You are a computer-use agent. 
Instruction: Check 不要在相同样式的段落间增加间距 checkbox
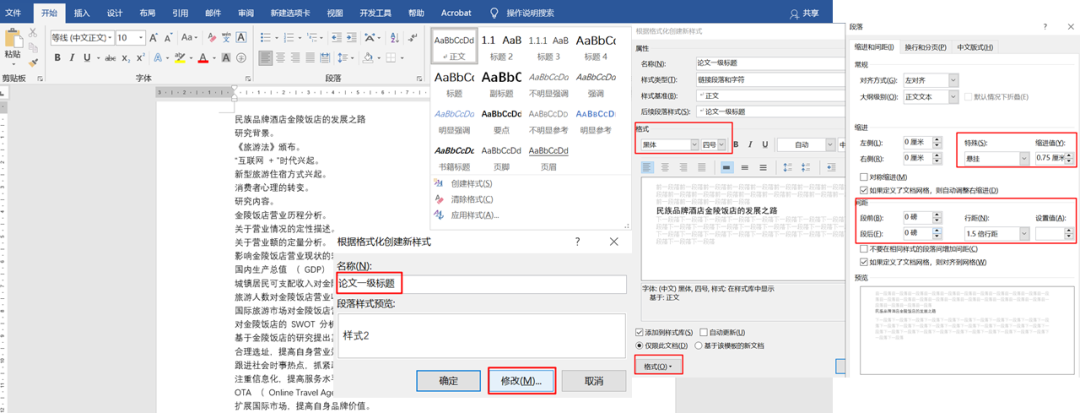864,249
